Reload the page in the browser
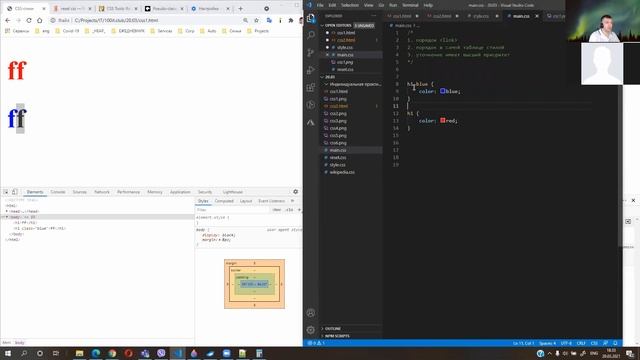Image resolution: width=640 pixels, height=360 pixels. pos(29,20)
